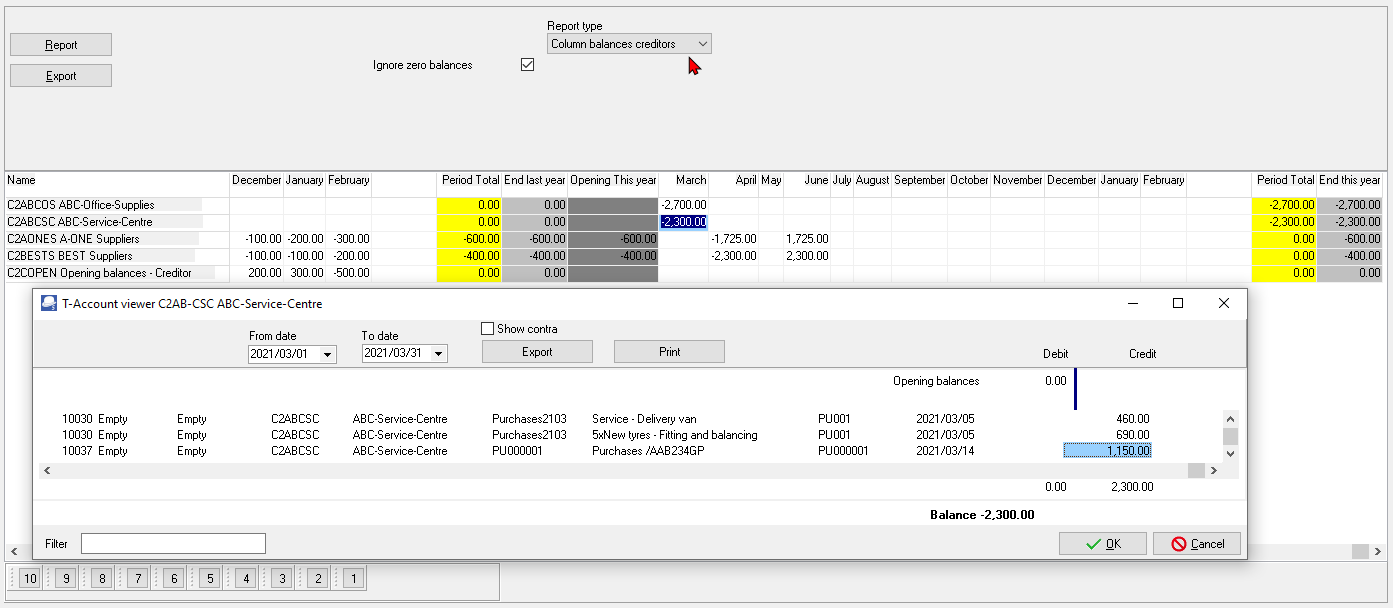
Task: Enable the Show contra checkbox
Action: (x=488, y=329)
